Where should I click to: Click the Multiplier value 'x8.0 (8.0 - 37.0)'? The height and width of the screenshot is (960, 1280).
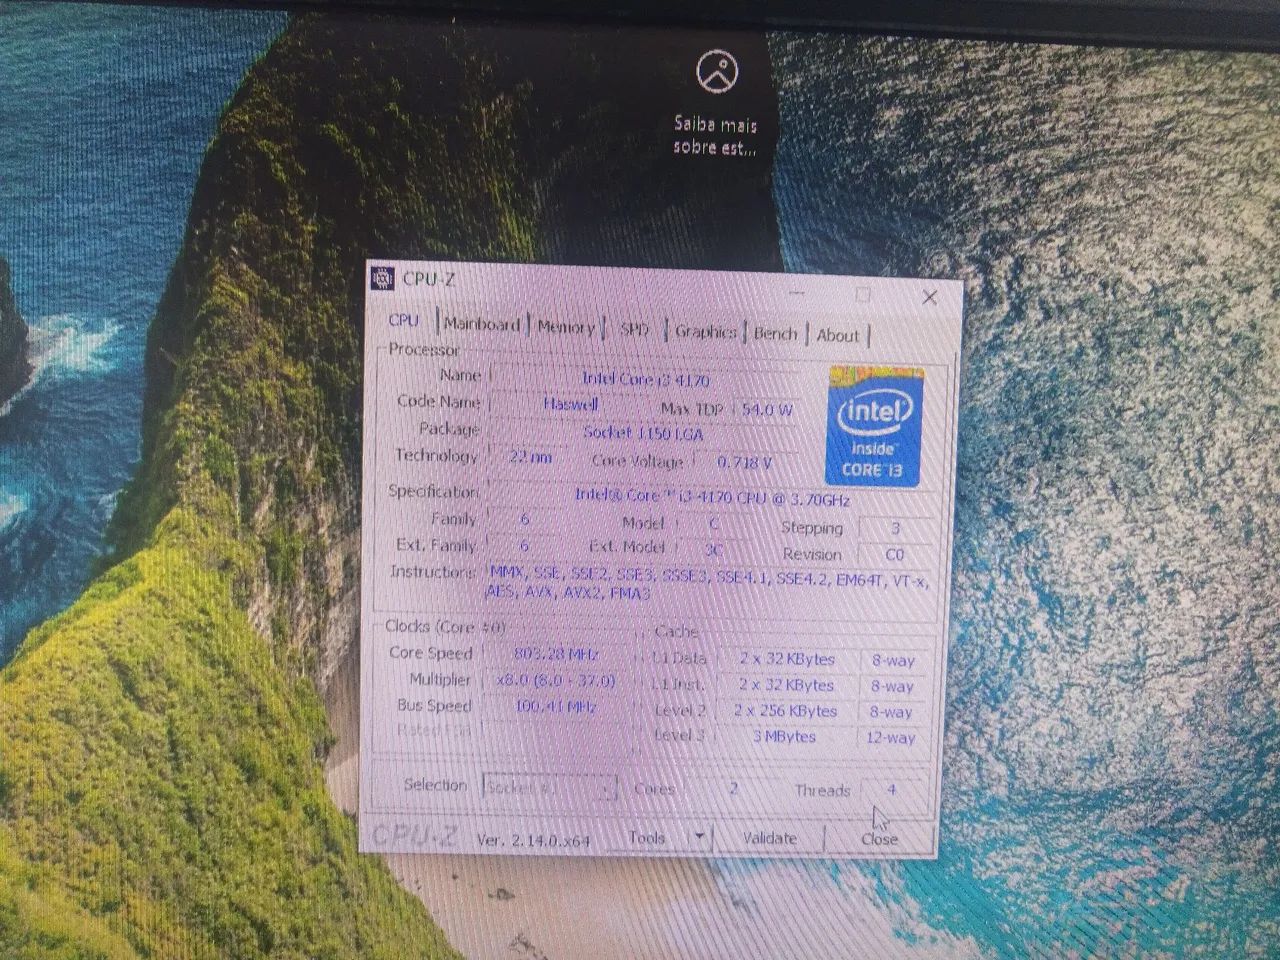click(556, 680)
